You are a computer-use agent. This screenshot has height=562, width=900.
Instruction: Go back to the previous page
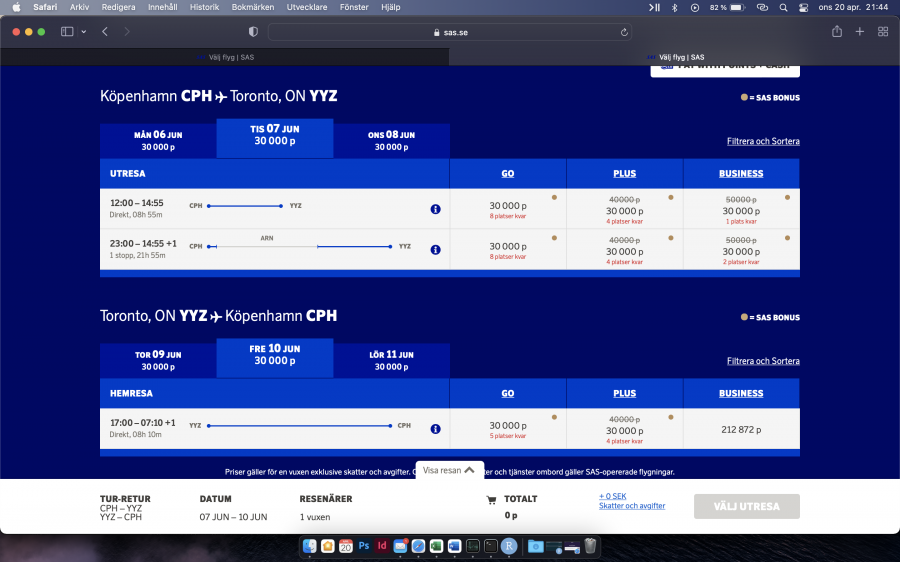(x=104, y=32)
